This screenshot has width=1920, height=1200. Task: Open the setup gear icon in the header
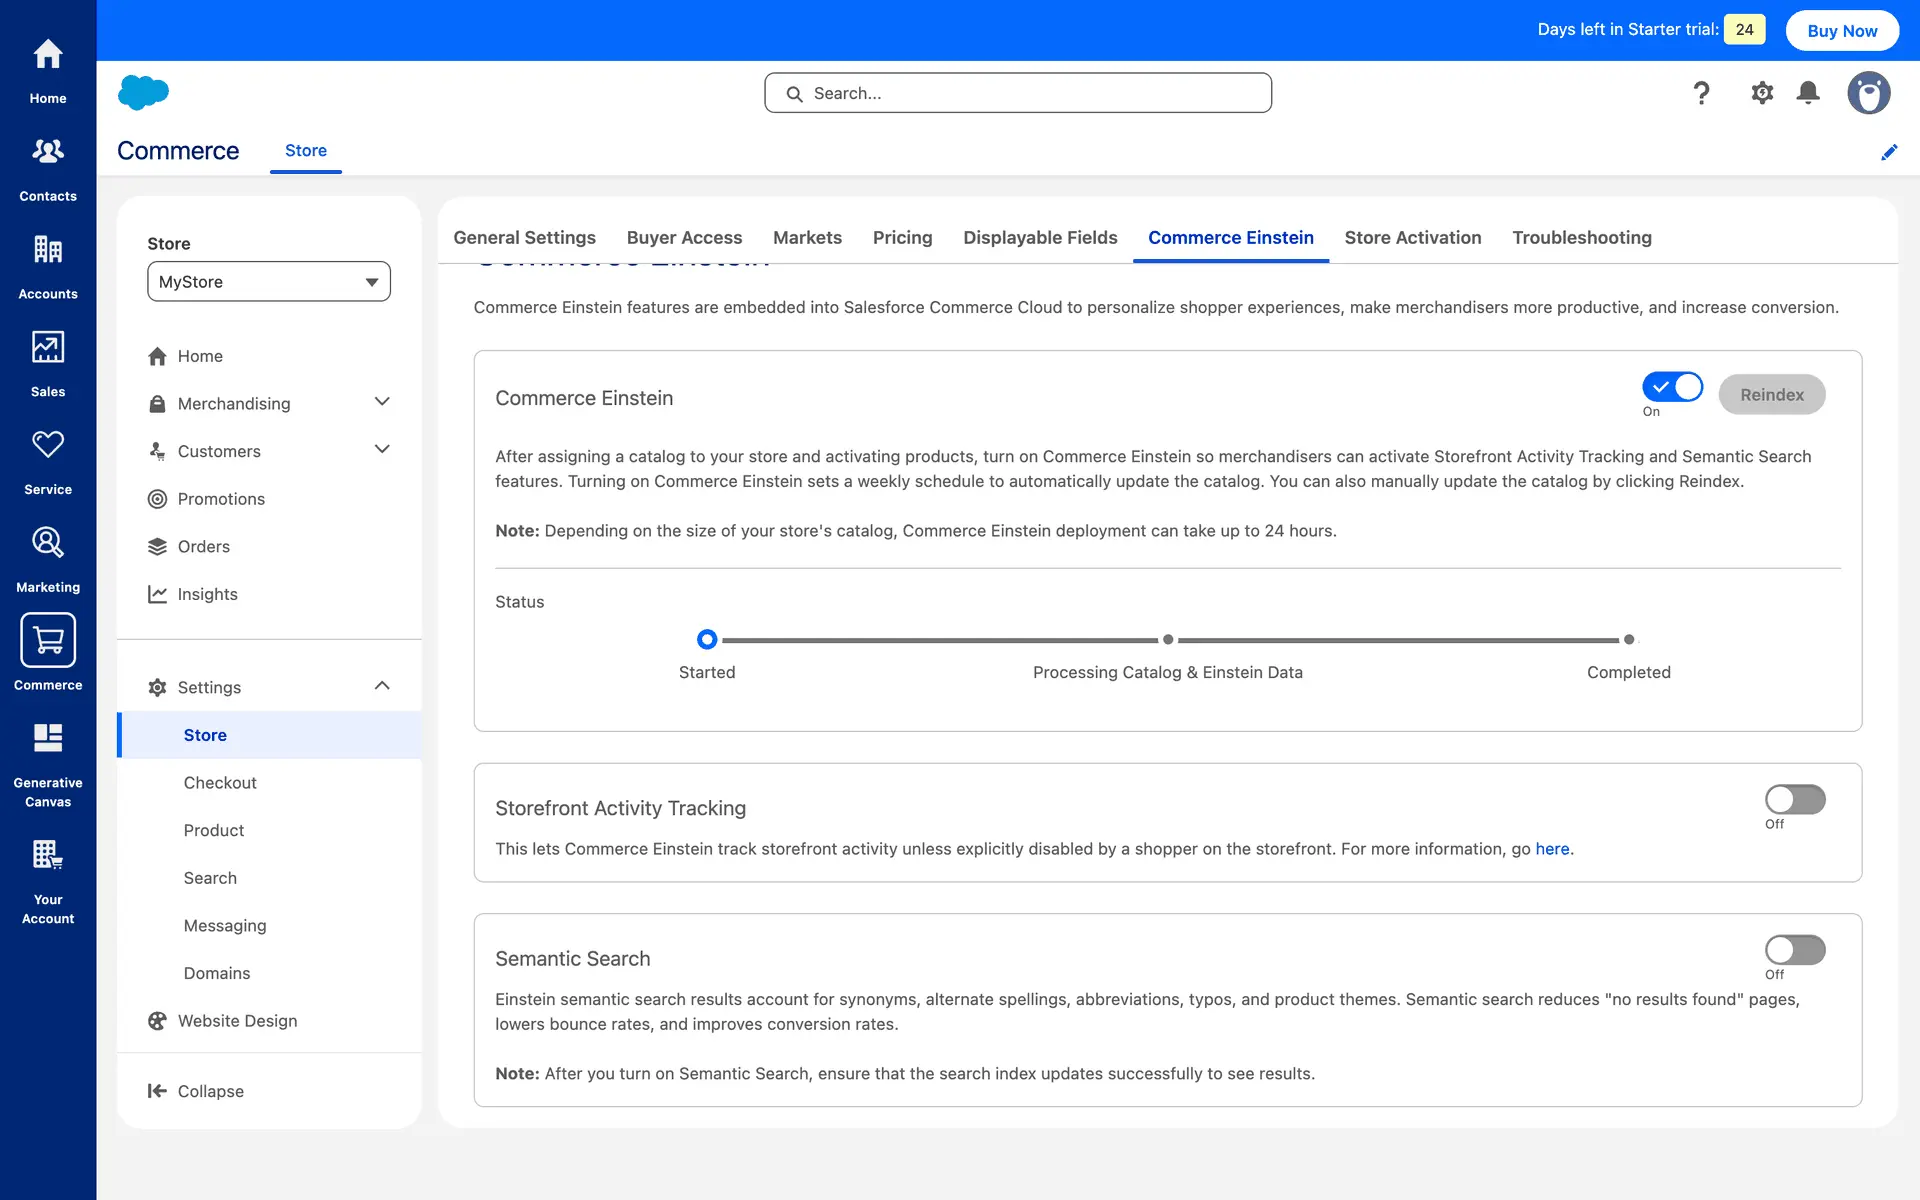pyautogui.click(x=1761, y=93)
